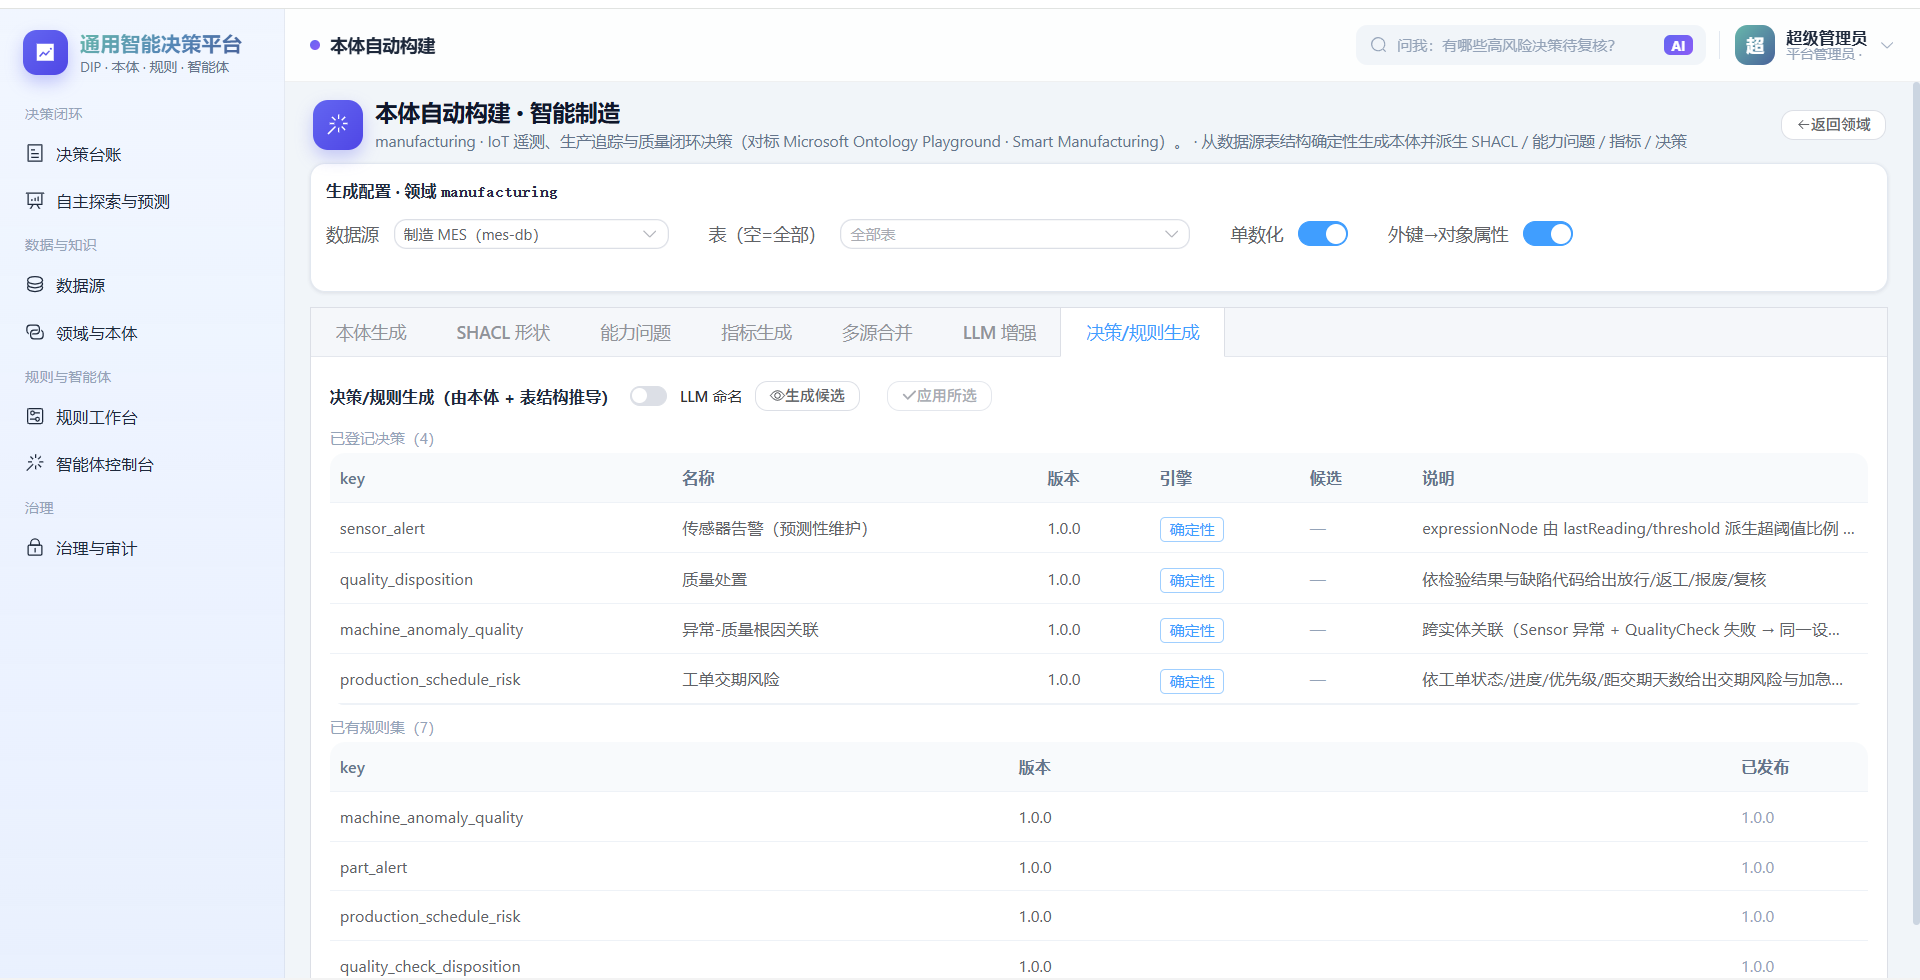Select quality_check_disposition rule set row

click(1098, 964)
